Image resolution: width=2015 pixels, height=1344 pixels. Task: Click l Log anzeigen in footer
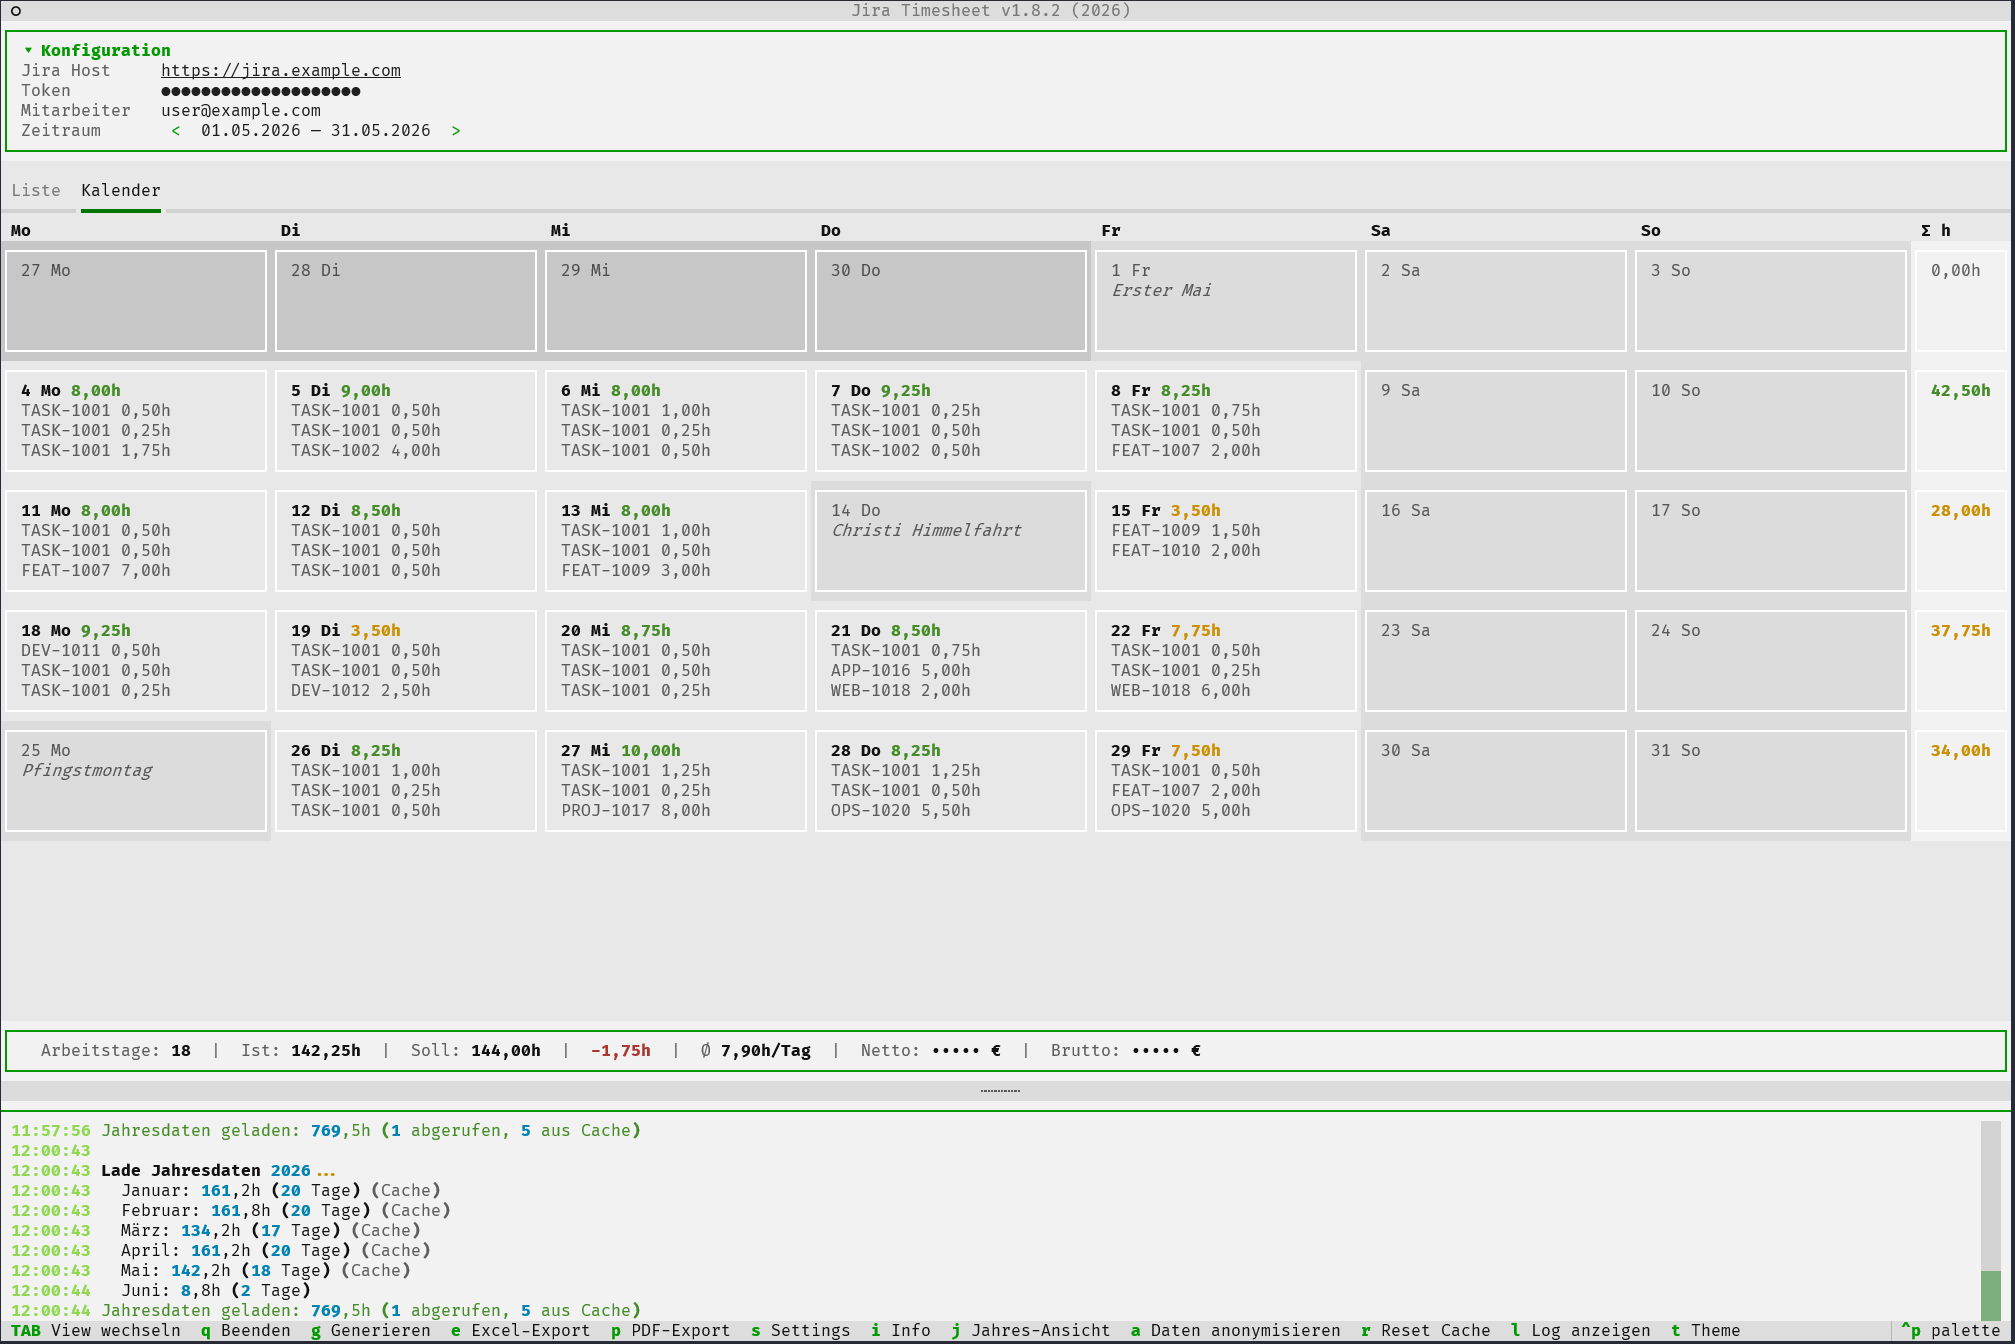1581,1331
